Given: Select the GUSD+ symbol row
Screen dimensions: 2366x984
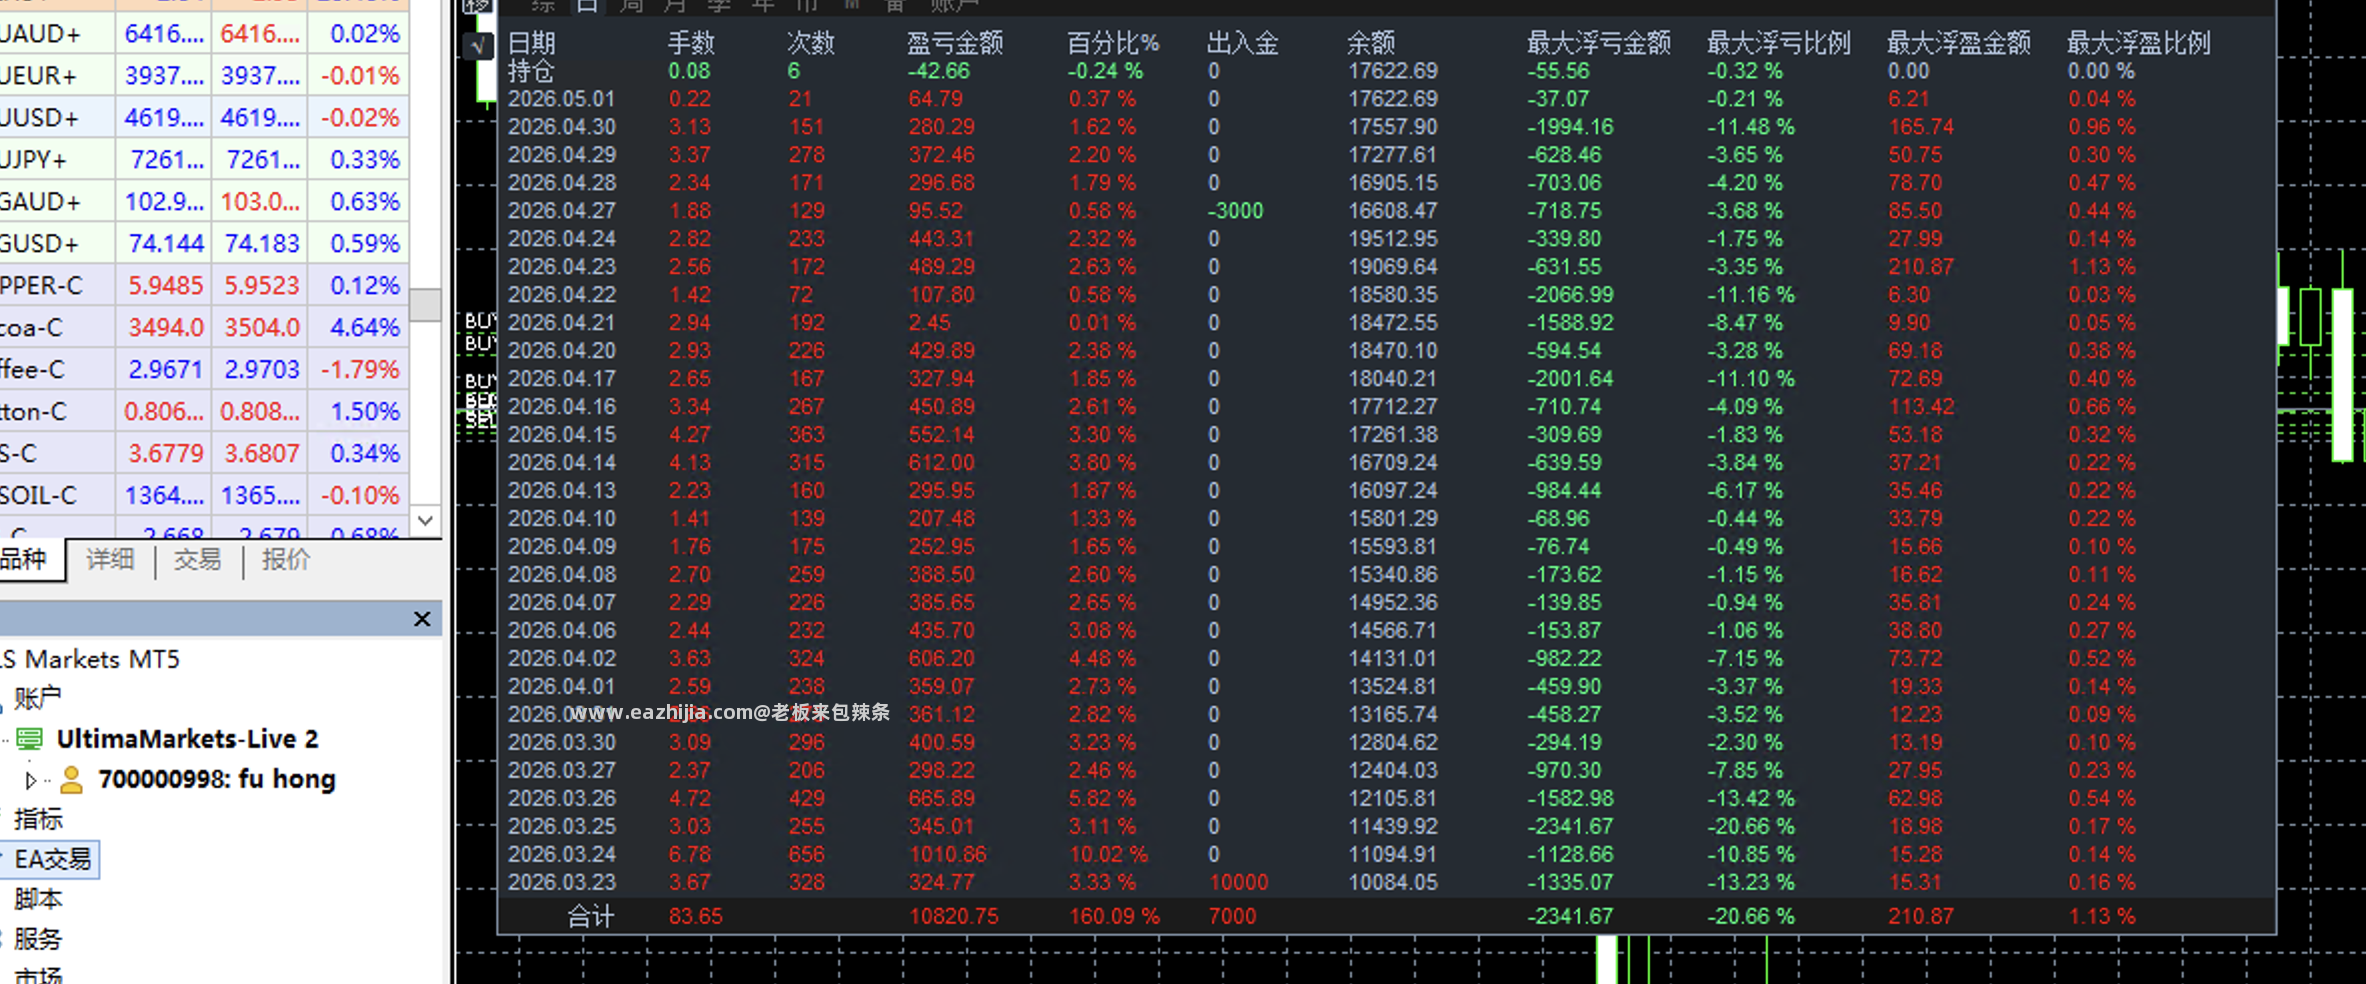Looking at the screenshot, I should coord(204,243).
